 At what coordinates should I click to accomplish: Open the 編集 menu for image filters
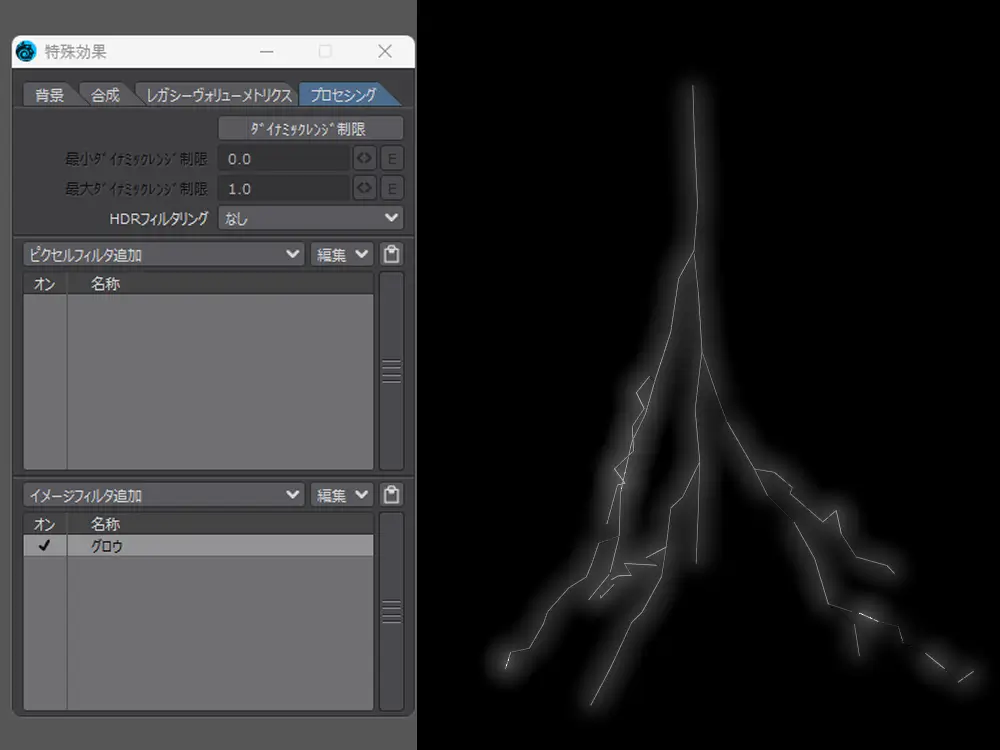[341, 495]
